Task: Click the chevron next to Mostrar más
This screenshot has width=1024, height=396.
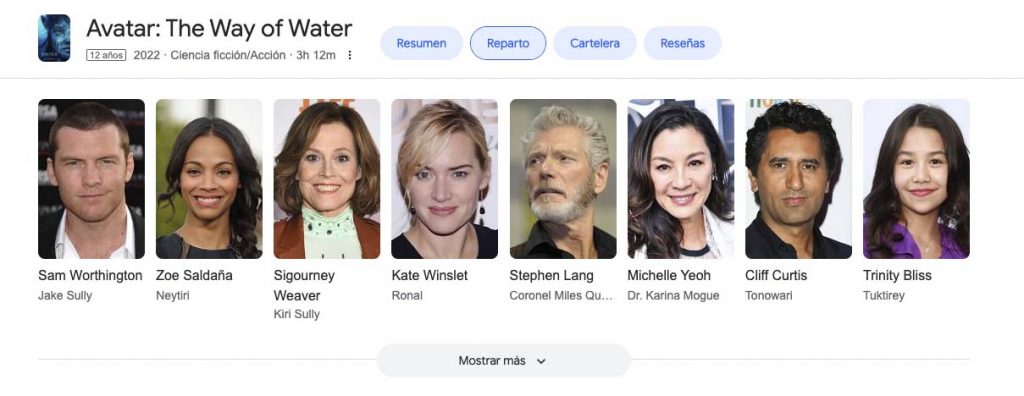Action: coord(541,361)
